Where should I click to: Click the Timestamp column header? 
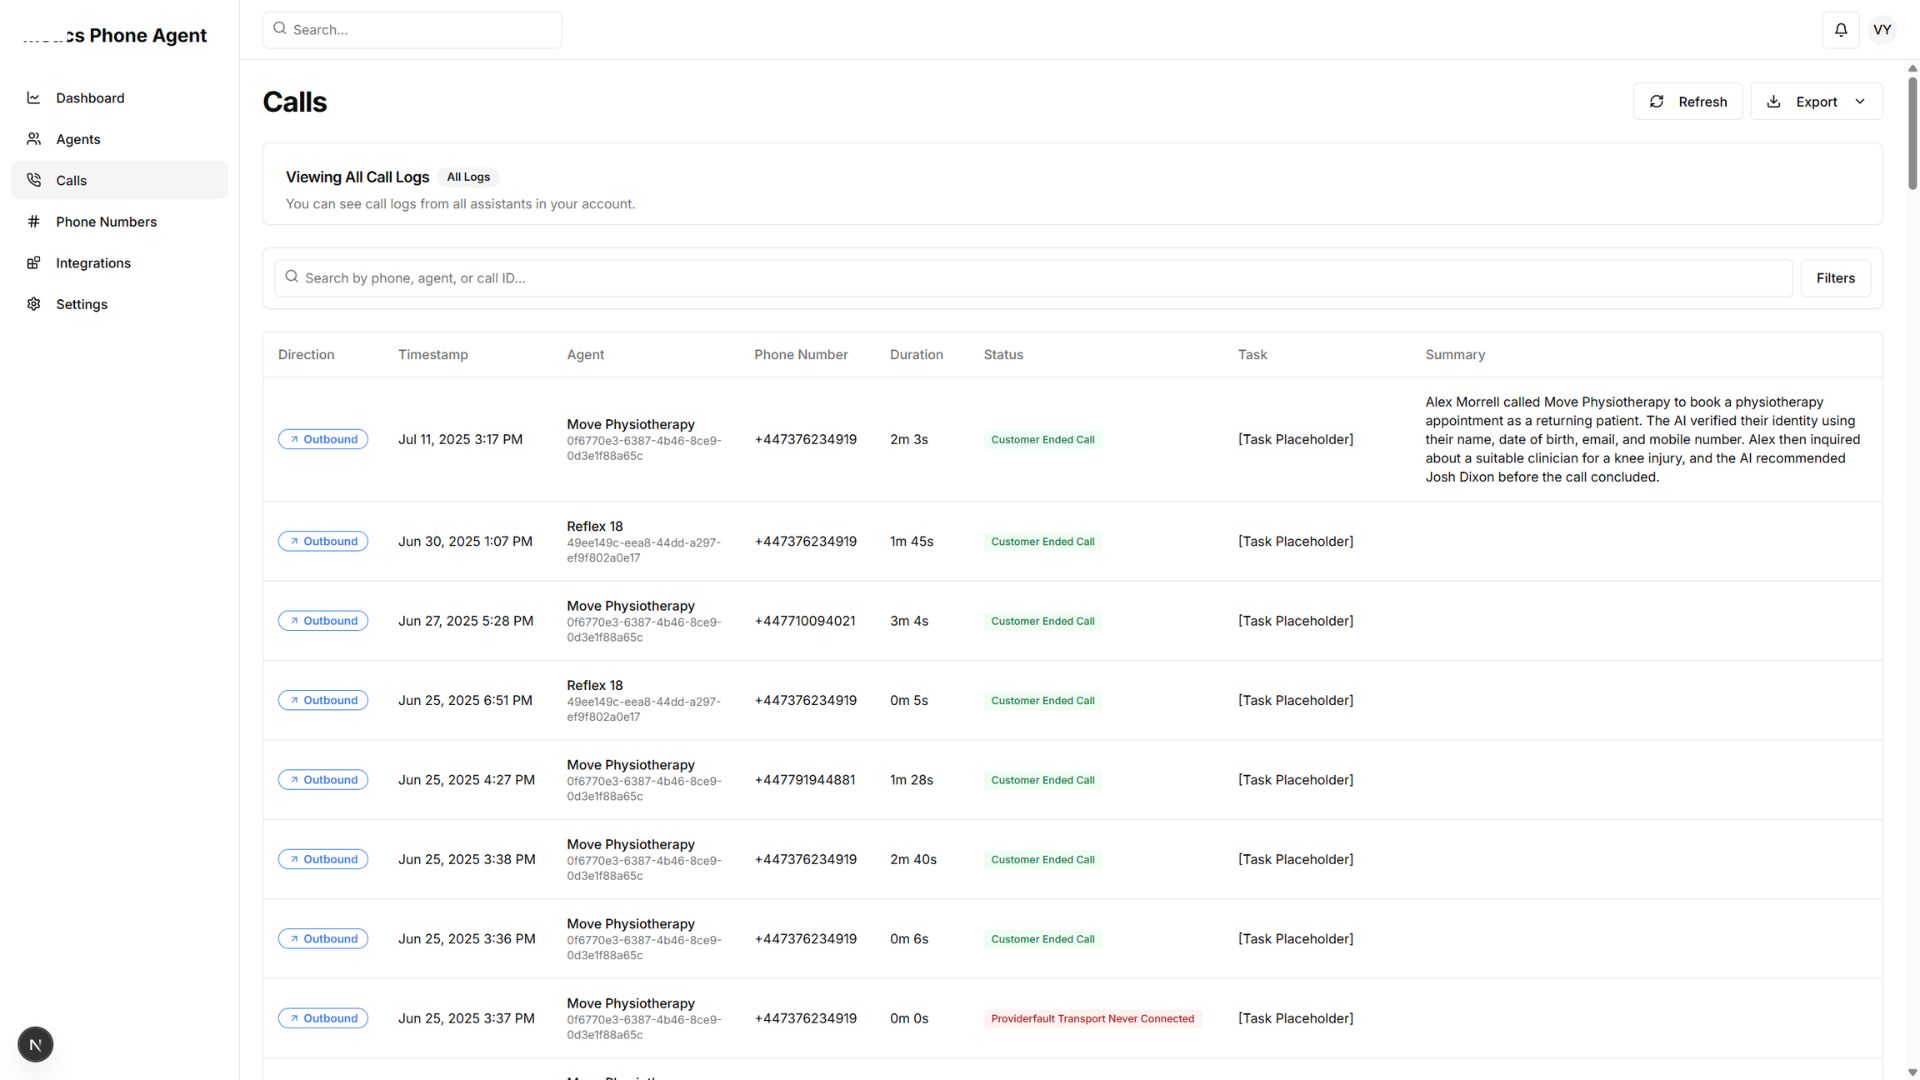point(433,355)
